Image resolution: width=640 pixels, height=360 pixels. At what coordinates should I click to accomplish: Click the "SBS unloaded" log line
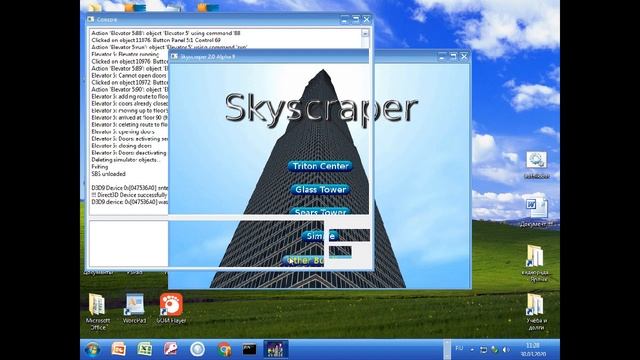pos(108,174)
